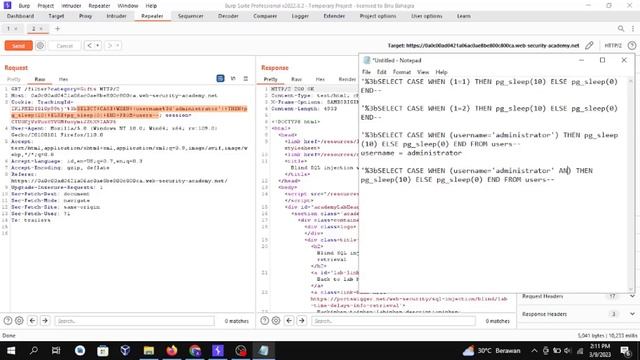640x360 pixels.
Task: Select Pretty view in Response panel
Action: click(x=270, y=79)
